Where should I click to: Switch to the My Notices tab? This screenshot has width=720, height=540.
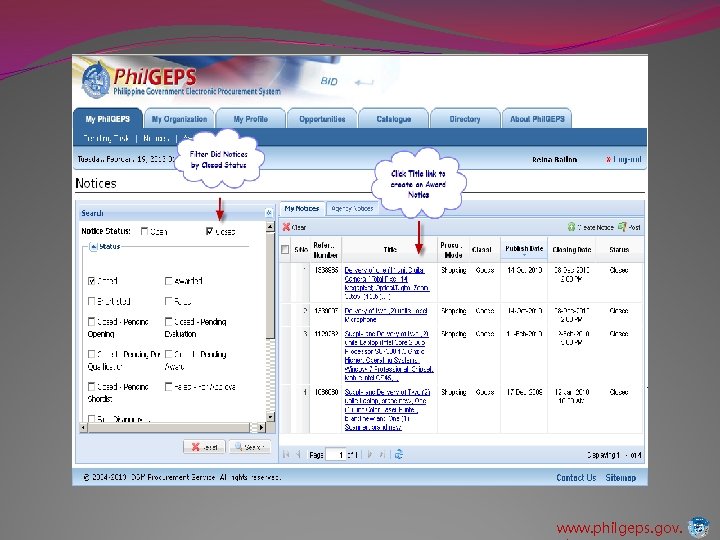click(302, 208)
